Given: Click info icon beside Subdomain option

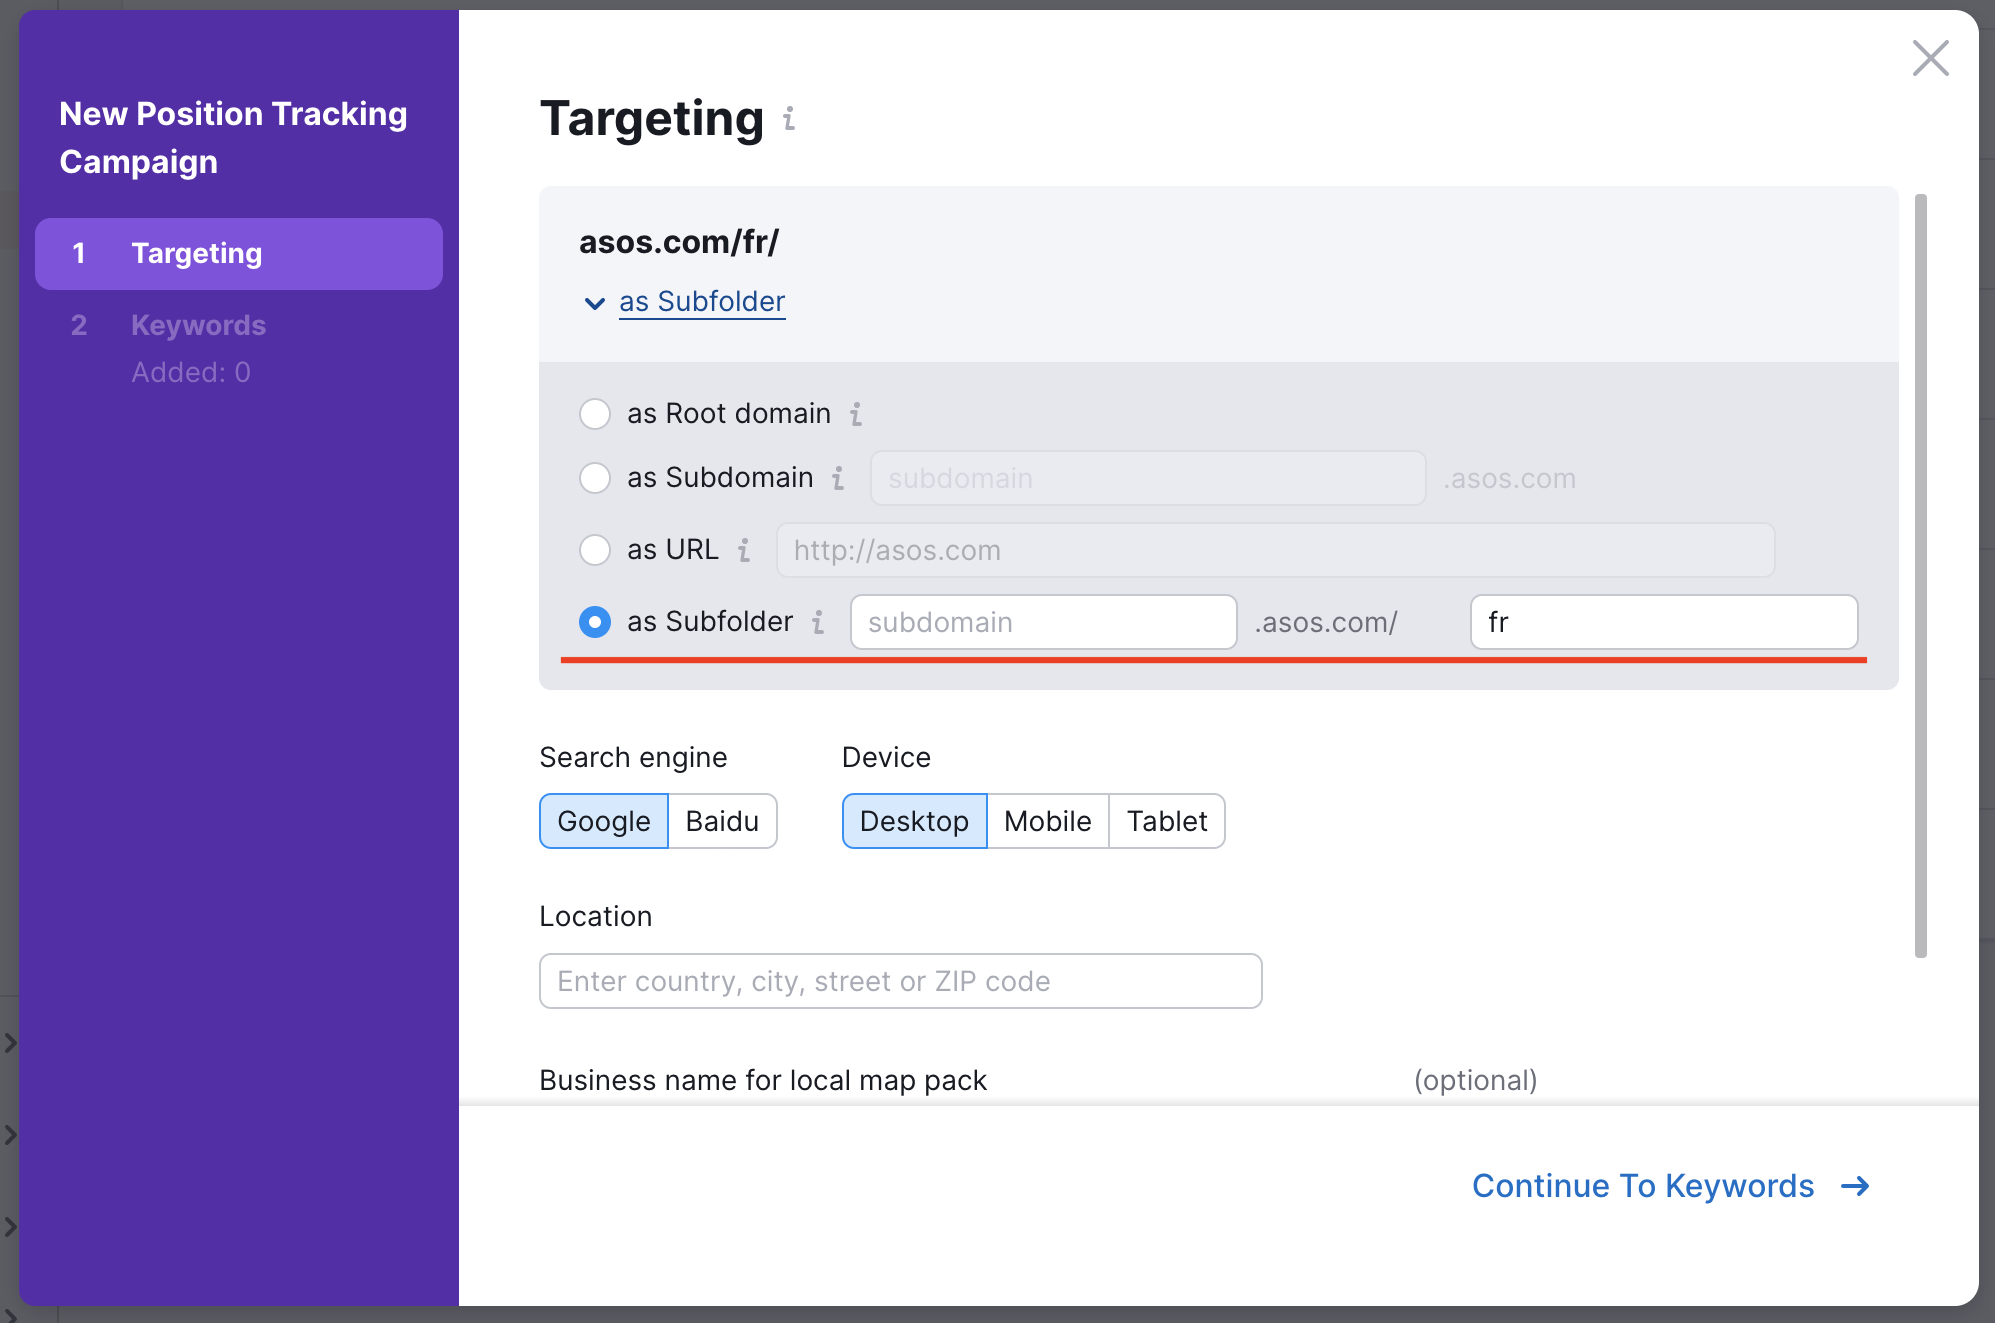Looking at the screenshot, I should (838, 478).
